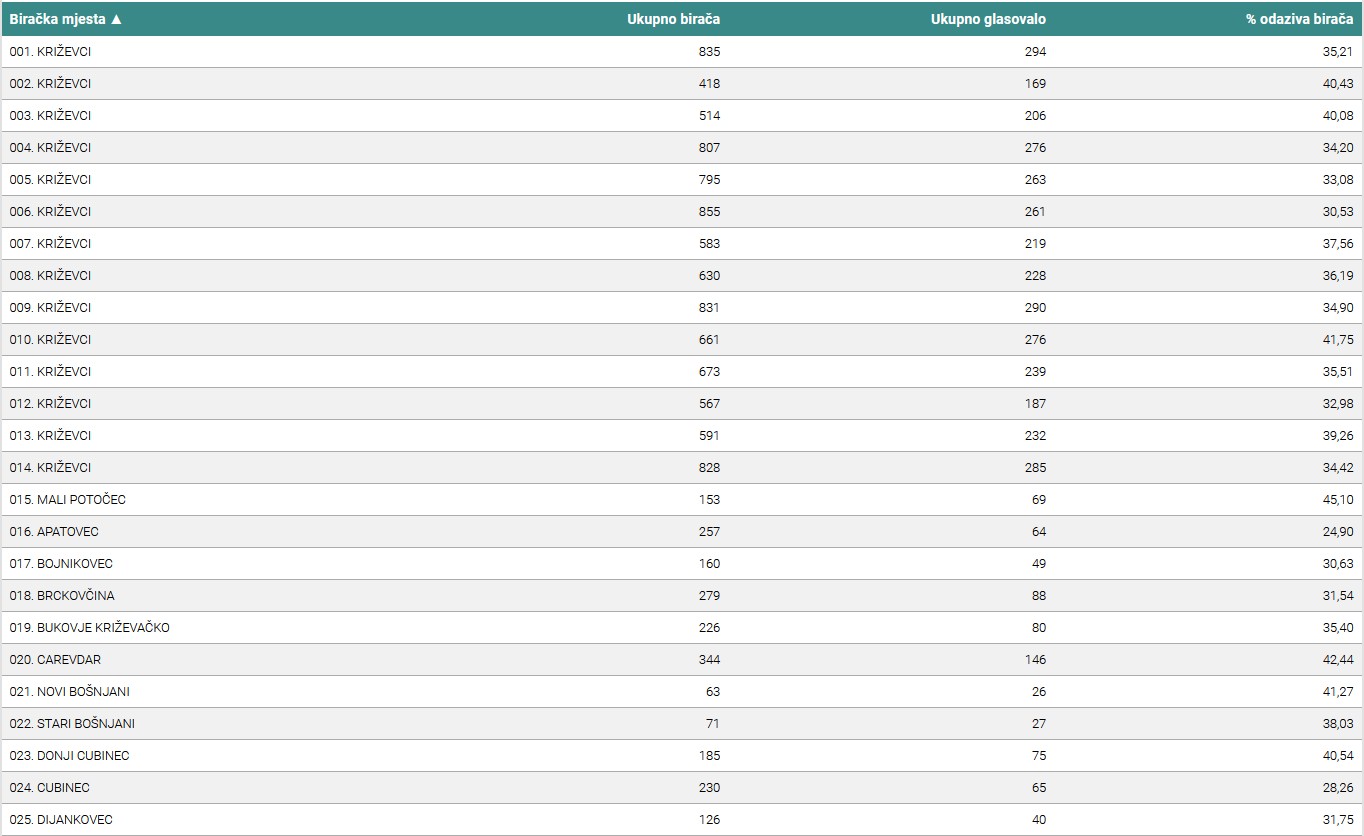Click the 024. CUBINEC entry
The width and height of the screenshot is (1364, 836).
49,787
